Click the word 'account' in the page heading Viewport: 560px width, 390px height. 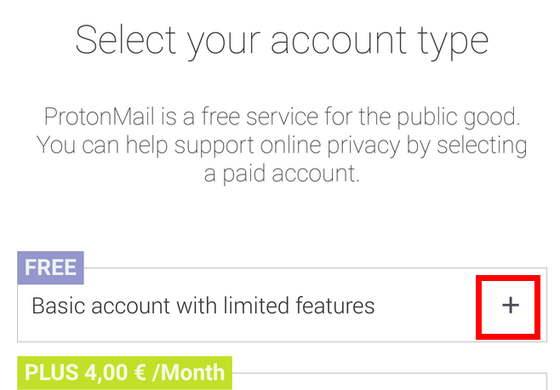[x=339, y=40]
